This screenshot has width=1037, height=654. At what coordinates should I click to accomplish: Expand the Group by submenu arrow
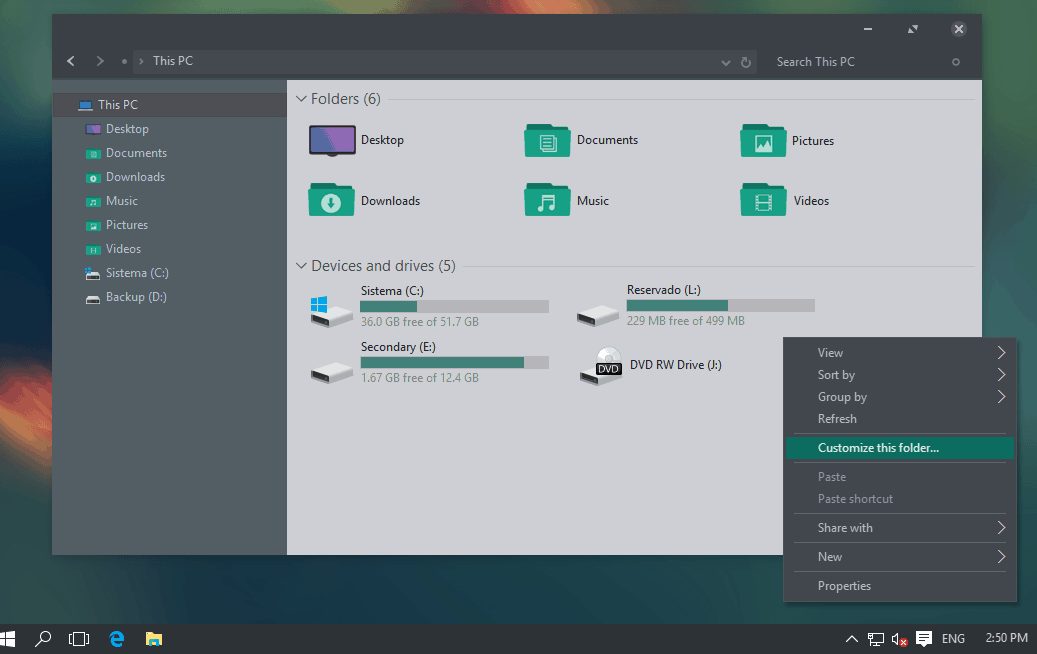pyautogui.click(x=1001, y=396)
